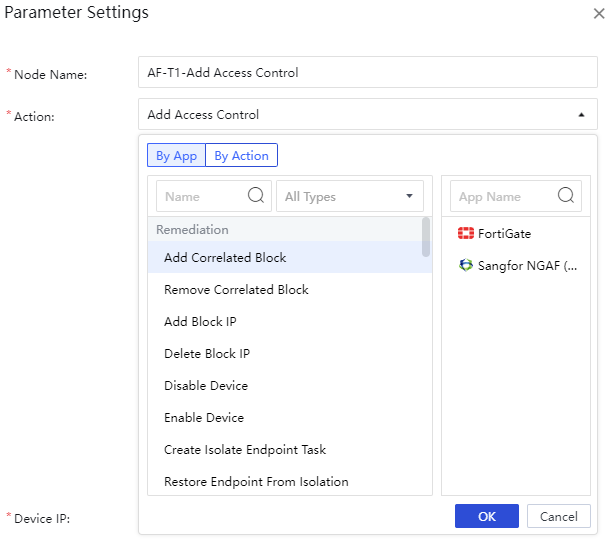This screenshot has height=549, width=606.
Task: Open the All Types dropdown
Action: [349, 197]
